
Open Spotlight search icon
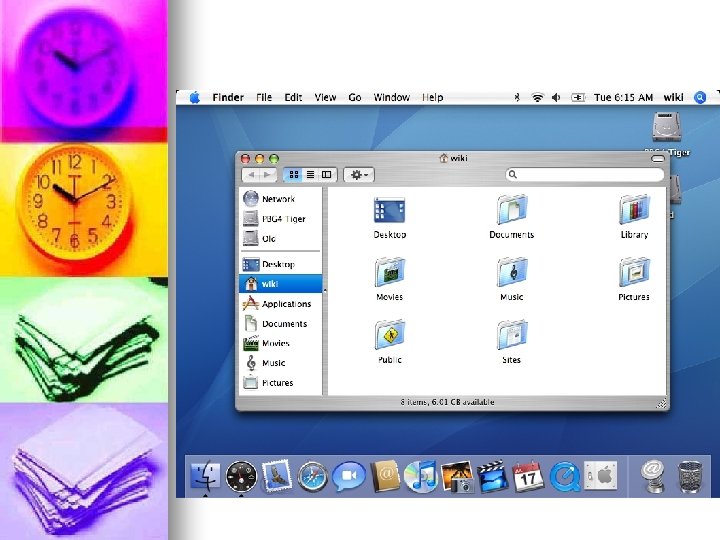pos(700,97)
